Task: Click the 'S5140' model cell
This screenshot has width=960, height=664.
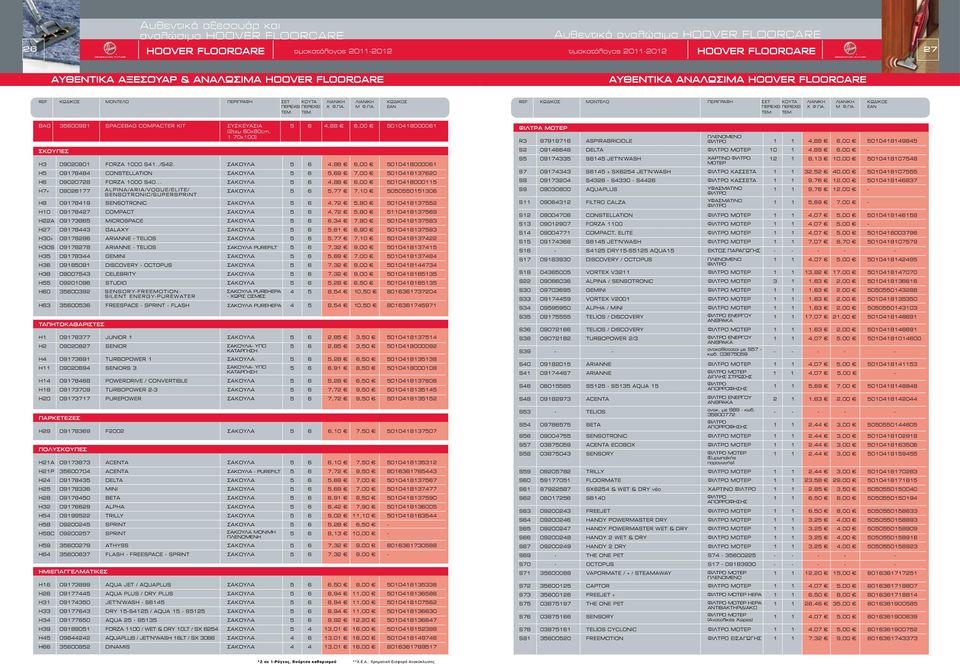Action: [x=595, y=498]
